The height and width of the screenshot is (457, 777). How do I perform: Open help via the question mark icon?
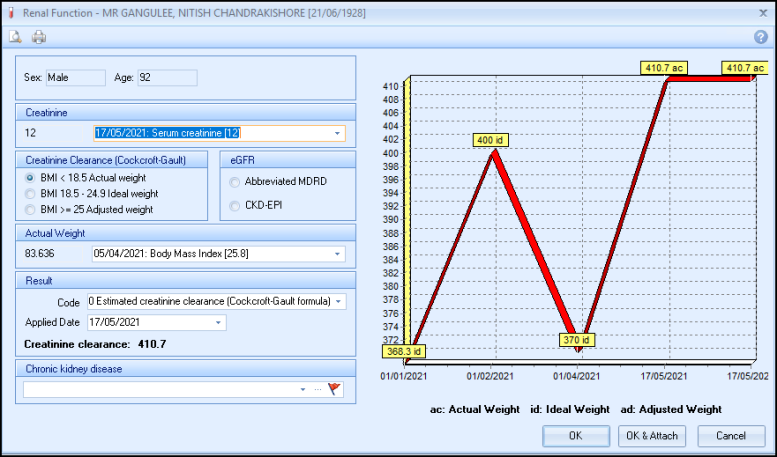coord(759,37)
